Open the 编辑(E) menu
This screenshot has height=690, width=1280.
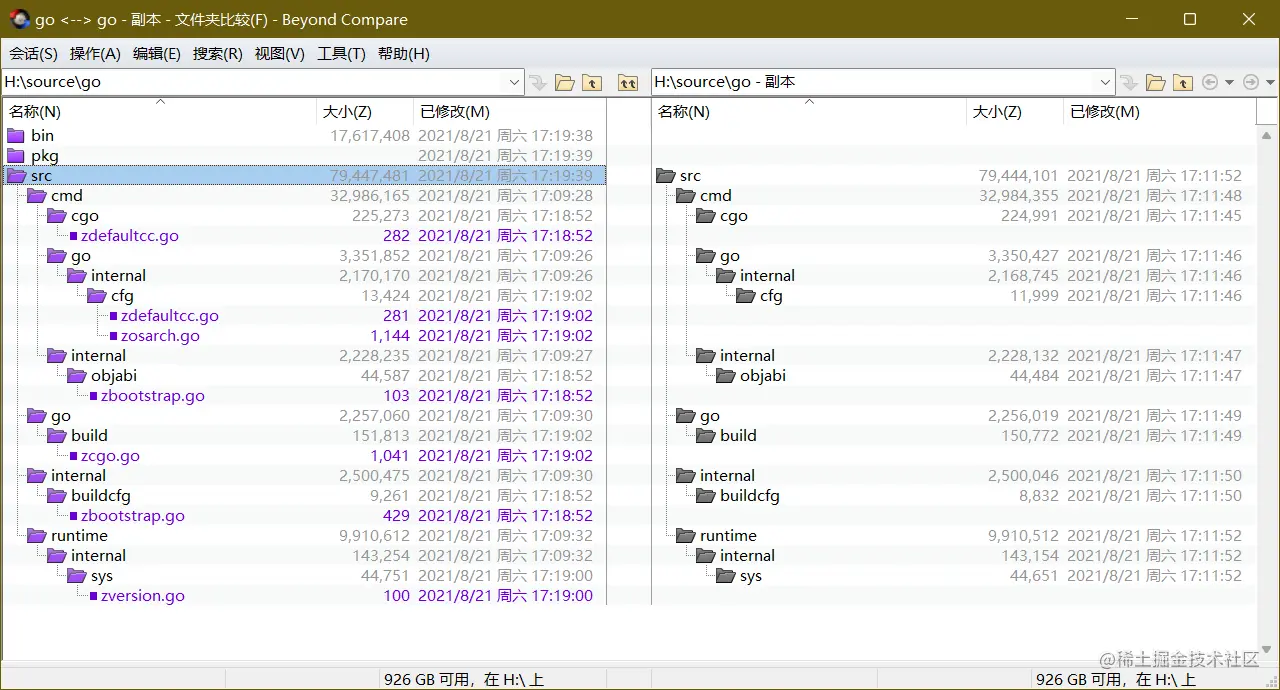(x=157, y=54)
